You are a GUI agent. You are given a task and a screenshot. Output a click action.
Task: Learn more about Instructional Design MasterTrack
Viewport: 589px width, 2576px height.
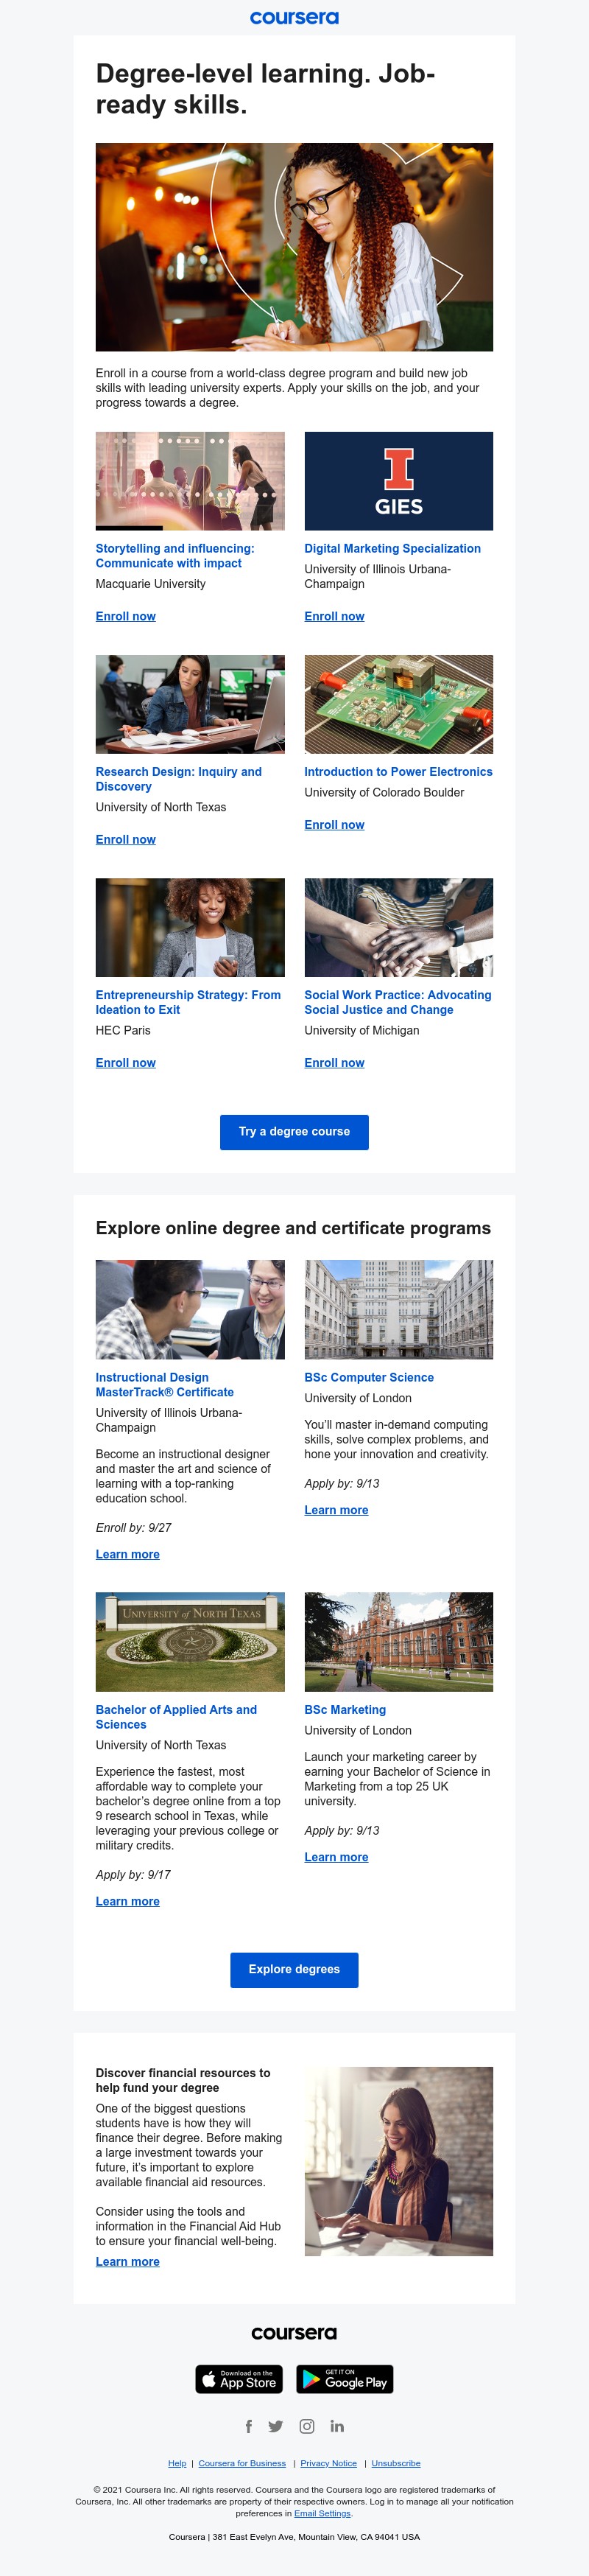click(128, 1554)
